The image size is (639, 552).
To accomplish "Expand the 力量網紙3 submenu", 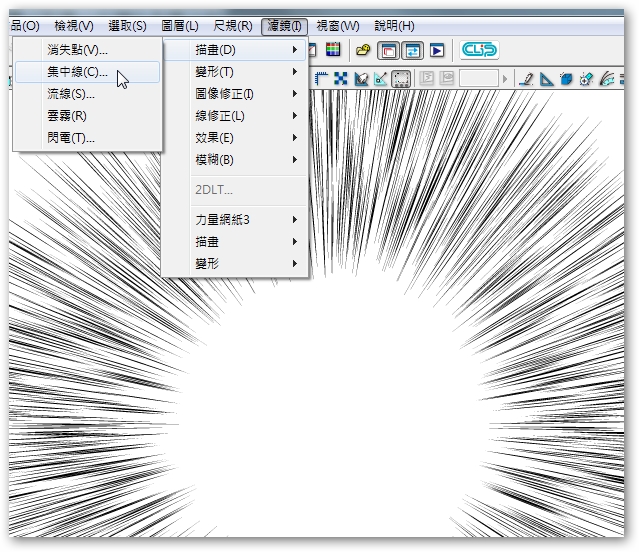I will click(x=234, y=220).
